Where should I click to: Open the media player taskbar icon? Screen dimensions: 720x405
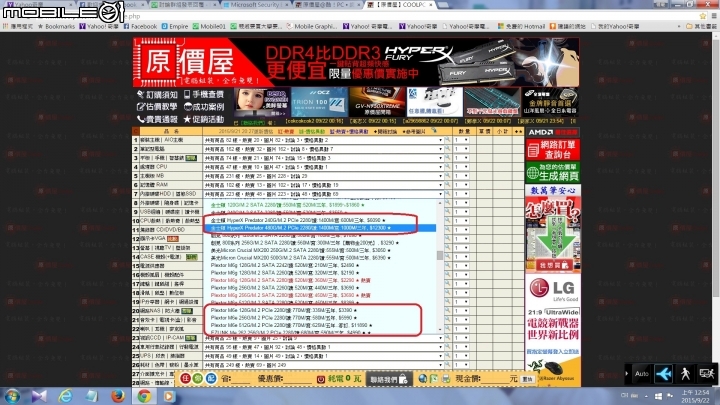coord(169,396)
